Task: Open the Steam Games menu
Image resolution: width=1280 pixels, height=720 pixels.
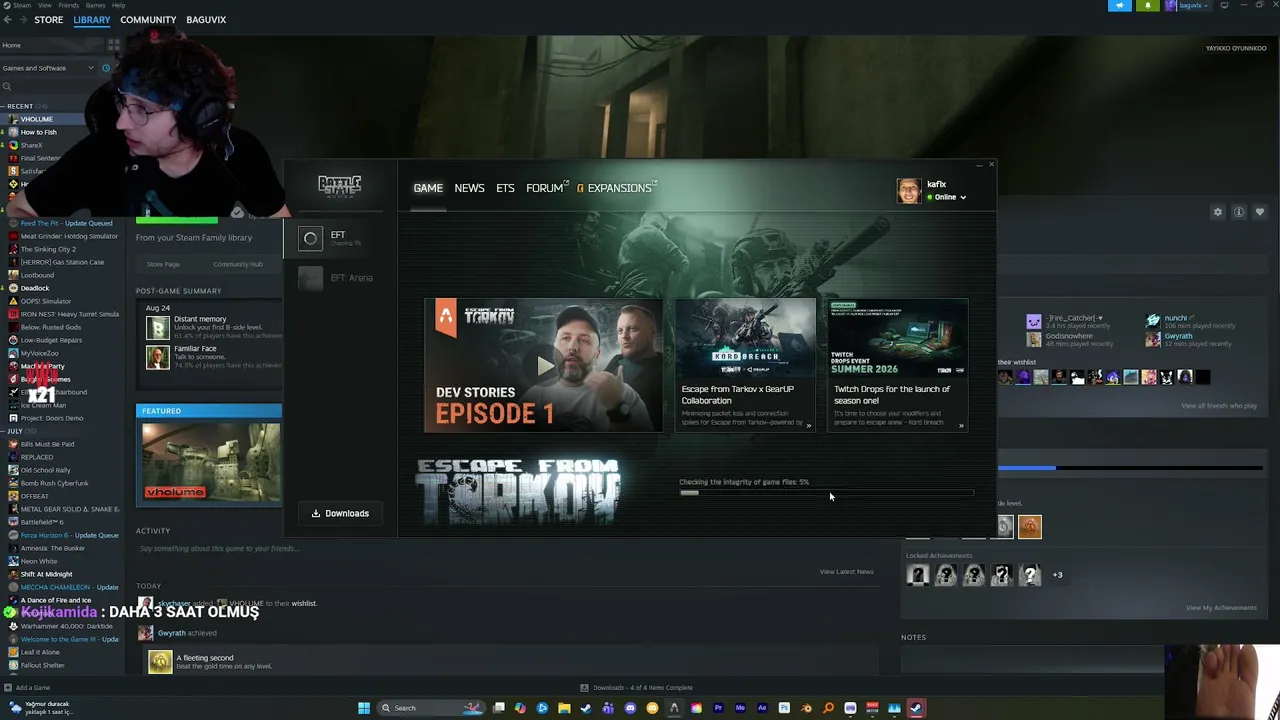Action: click(x=95, y=5)
